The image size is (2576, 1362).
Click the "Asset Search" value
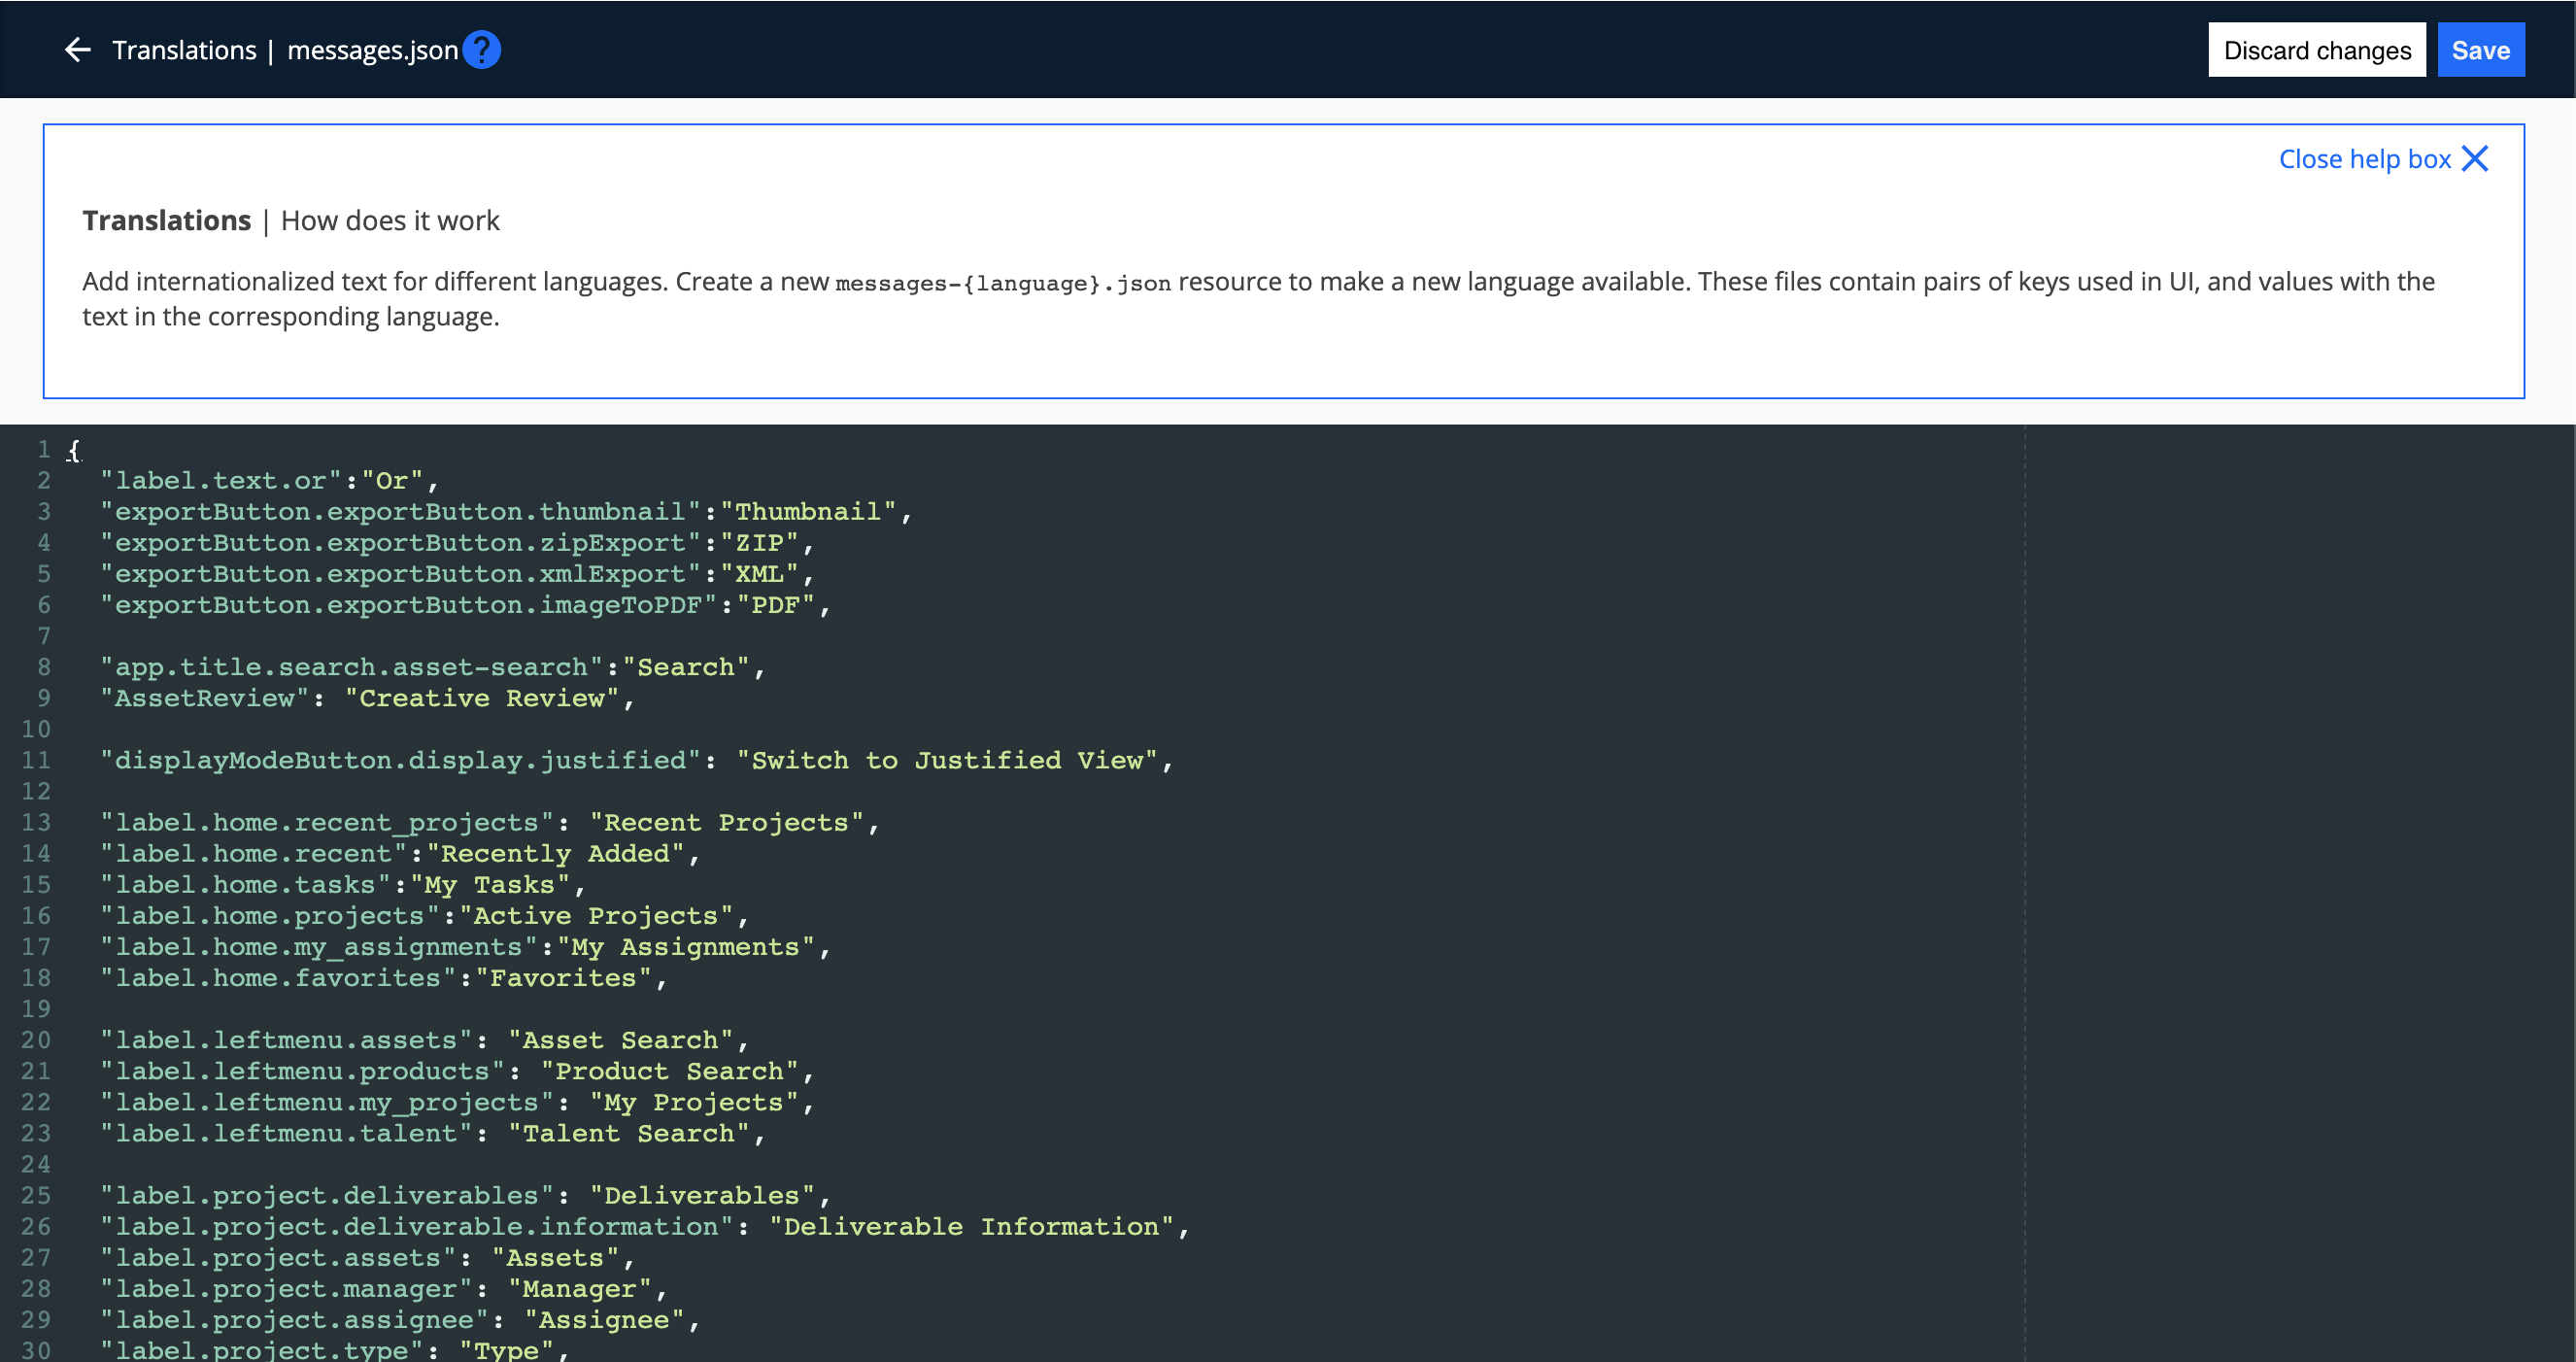click(620, 1039)
